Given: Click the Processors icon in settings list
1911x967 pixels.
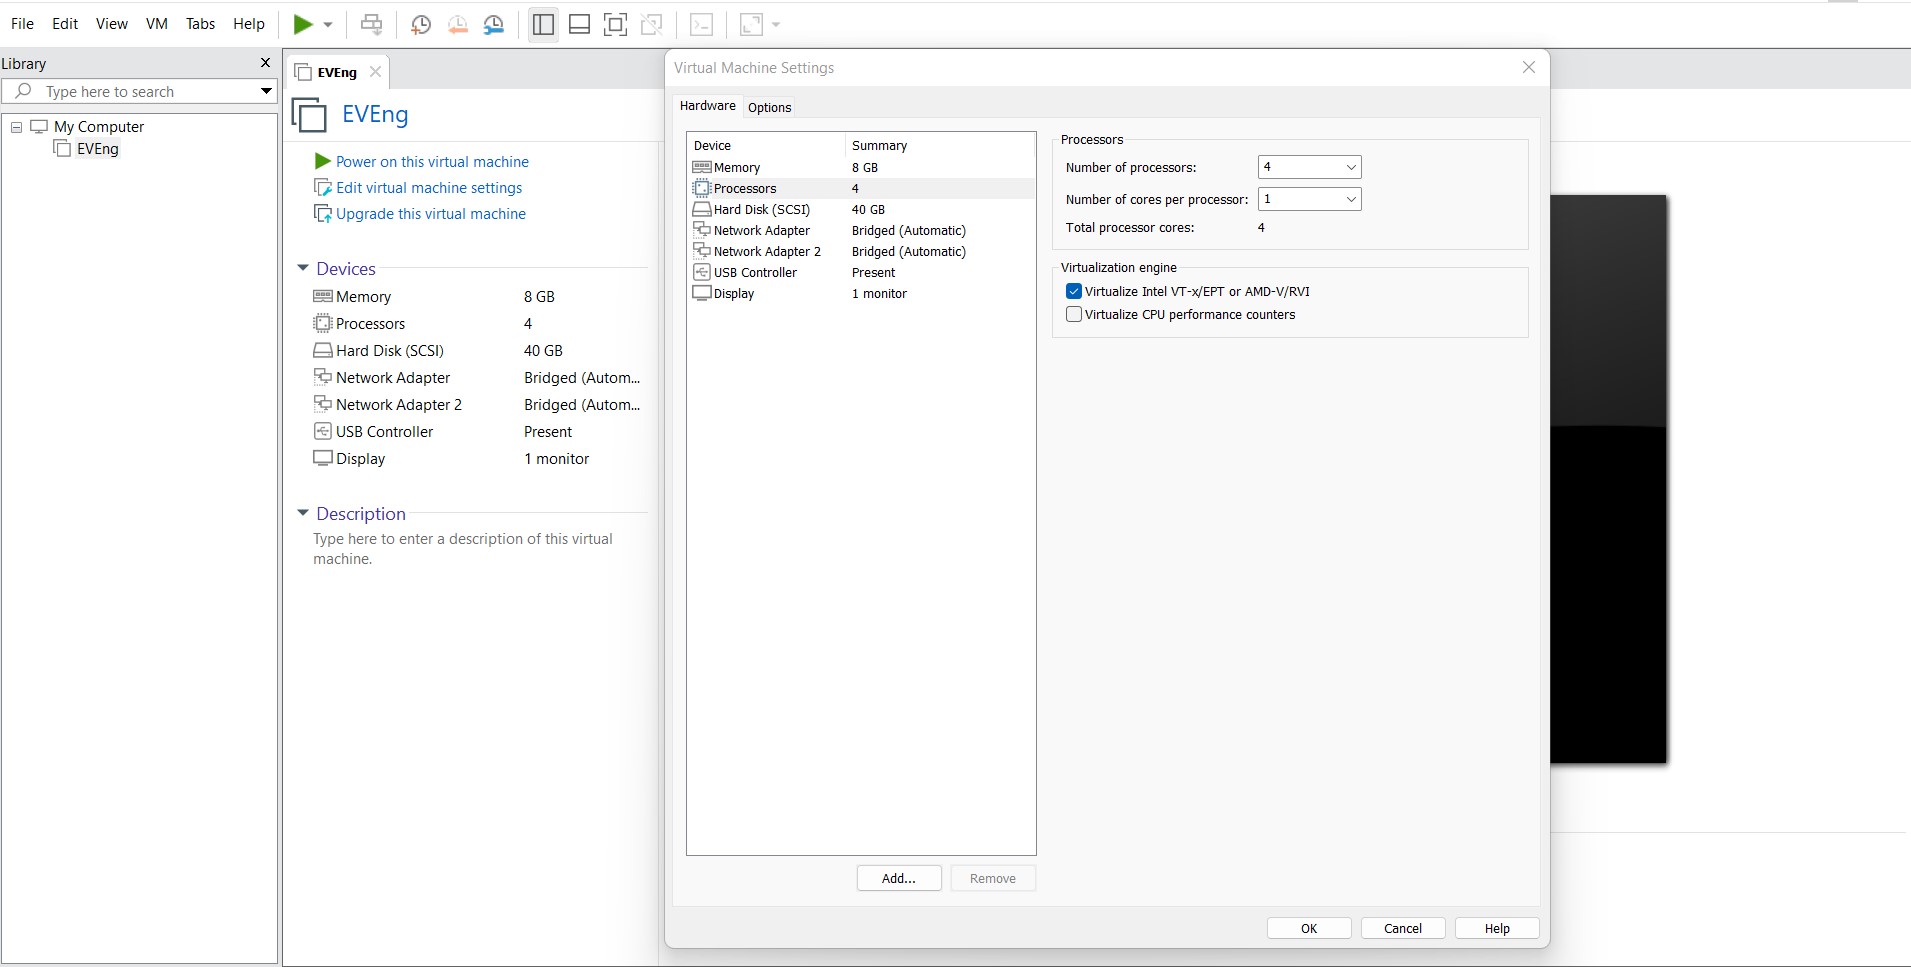Looking at the screenshot, I should tap(702, 188).
